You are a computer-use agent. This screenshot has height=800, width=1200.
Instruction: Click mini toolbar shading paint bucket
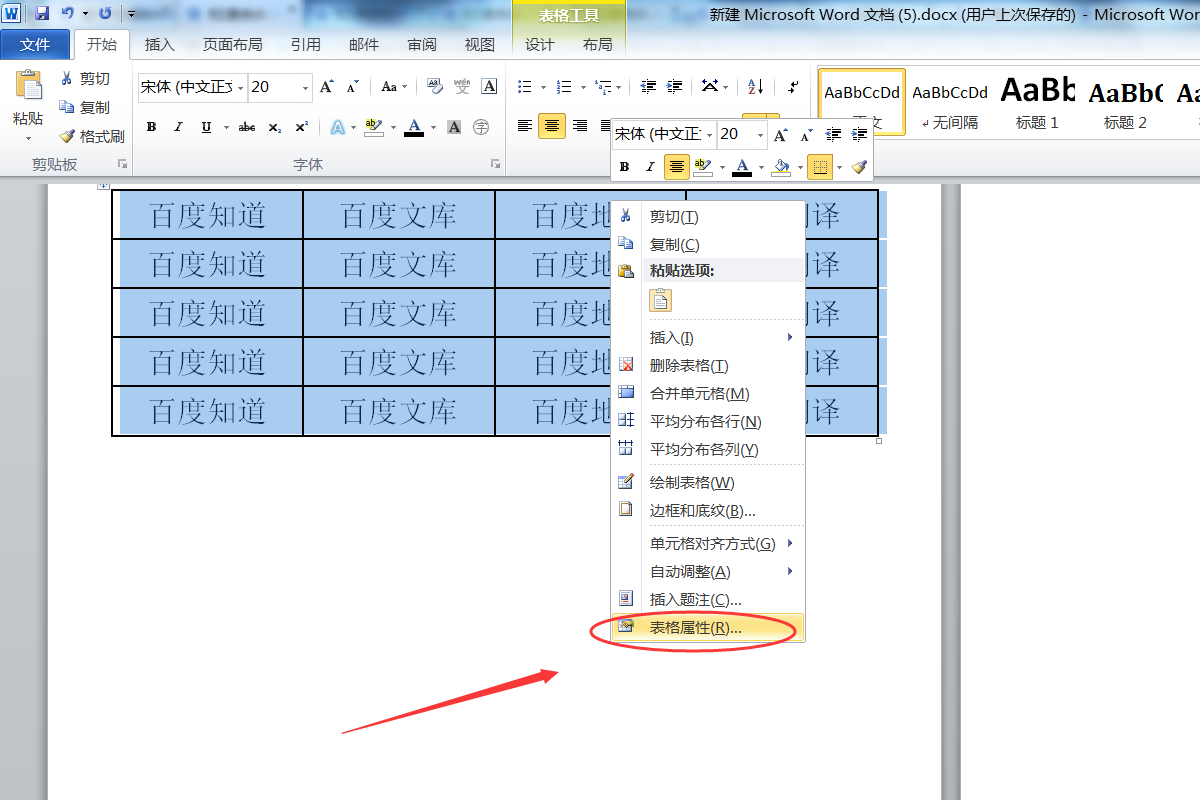pyautogui.click(x=782, y=167)
